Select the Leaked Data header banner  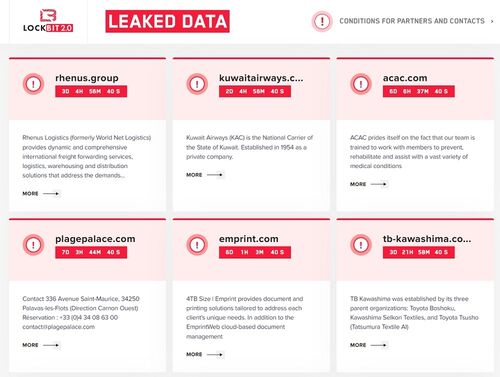[167, 21]
